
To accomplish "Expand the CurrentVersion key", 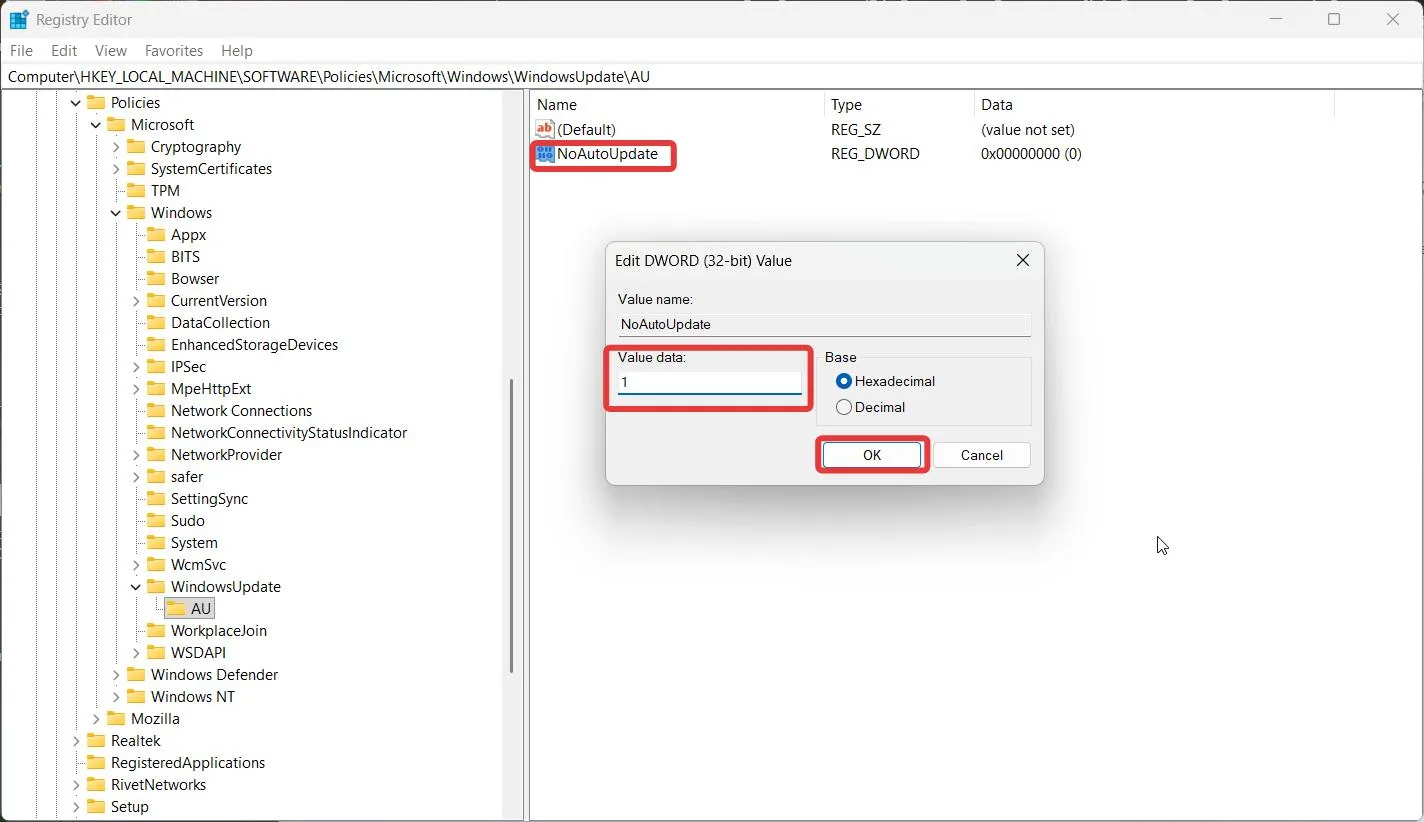I will [136, 301].
